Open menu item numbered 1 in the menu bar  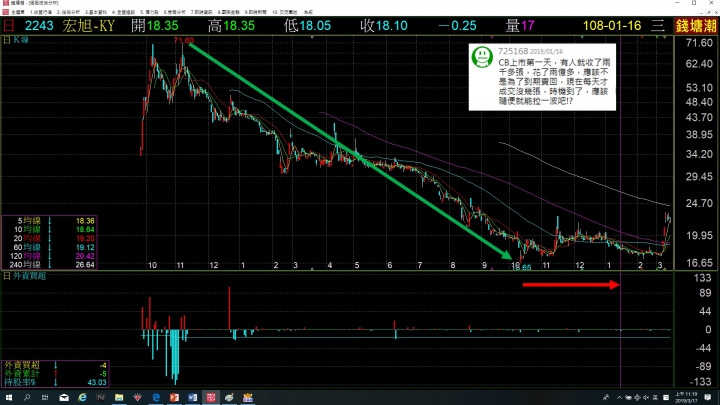tap(41, 12)
